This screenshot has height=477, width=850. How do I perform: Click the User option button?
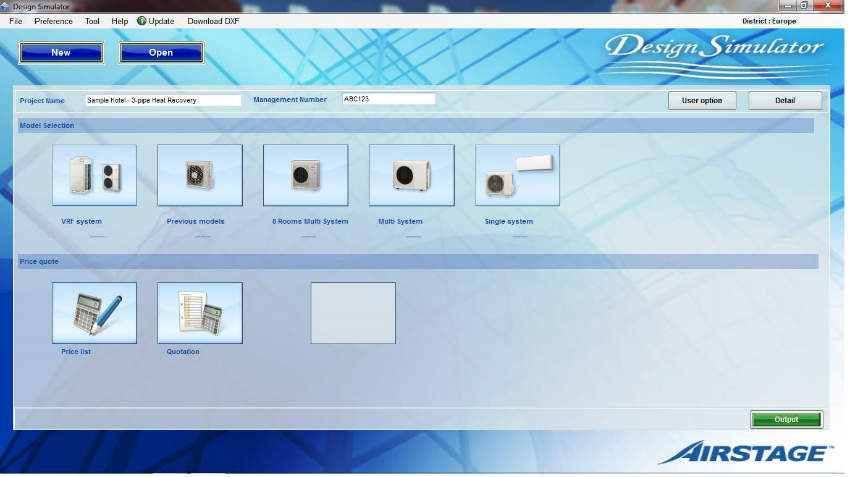(702, 101)
